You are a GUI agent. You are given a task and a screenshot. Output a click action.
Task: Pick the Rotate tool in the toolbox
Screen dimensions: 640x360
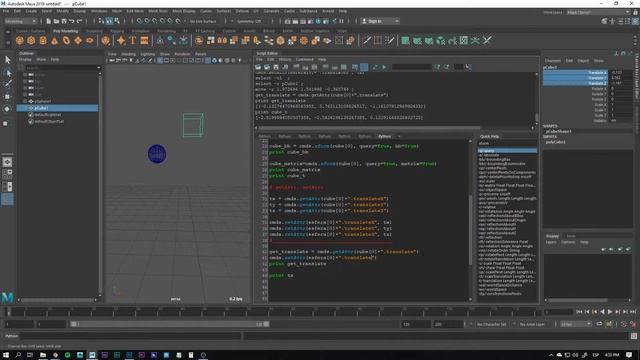[7, 109]
